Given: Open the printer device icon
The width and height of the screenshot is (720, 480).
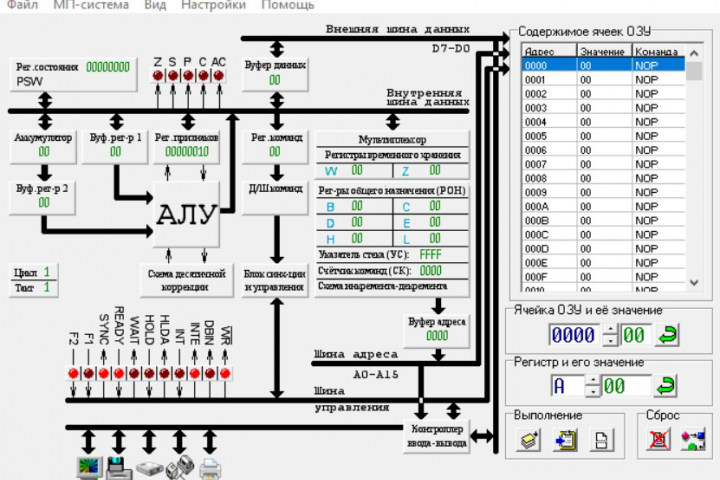Looking at the screenshot, I should [x=210, y=469].
